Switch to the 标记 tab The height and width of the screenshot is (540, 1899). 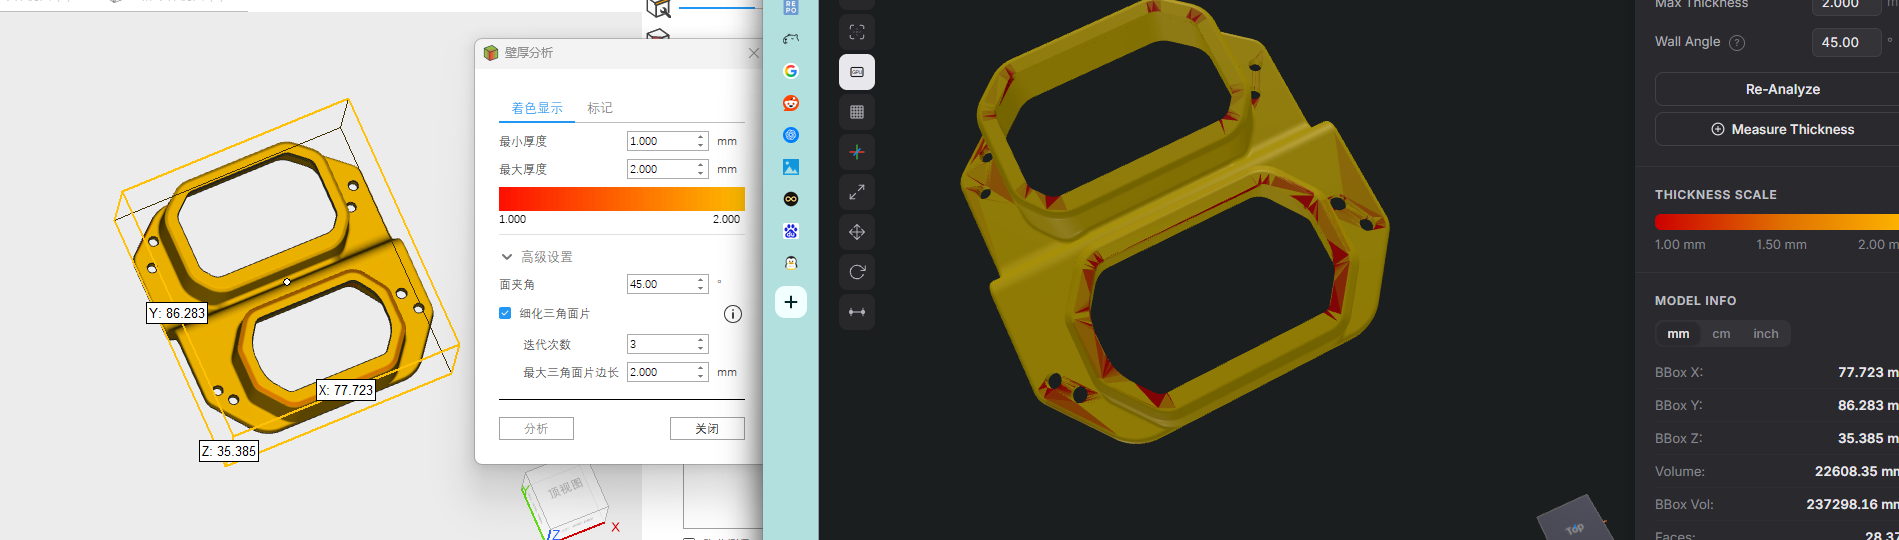point(600,108)
